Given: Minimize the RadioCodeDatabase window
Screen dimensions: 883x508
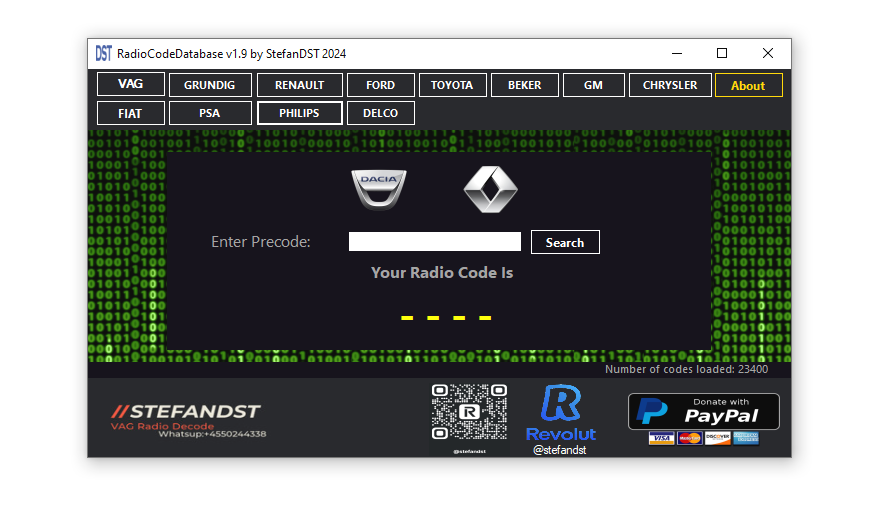Looking at the screenshot, I should pyautogui.click(x=677, y=54).
